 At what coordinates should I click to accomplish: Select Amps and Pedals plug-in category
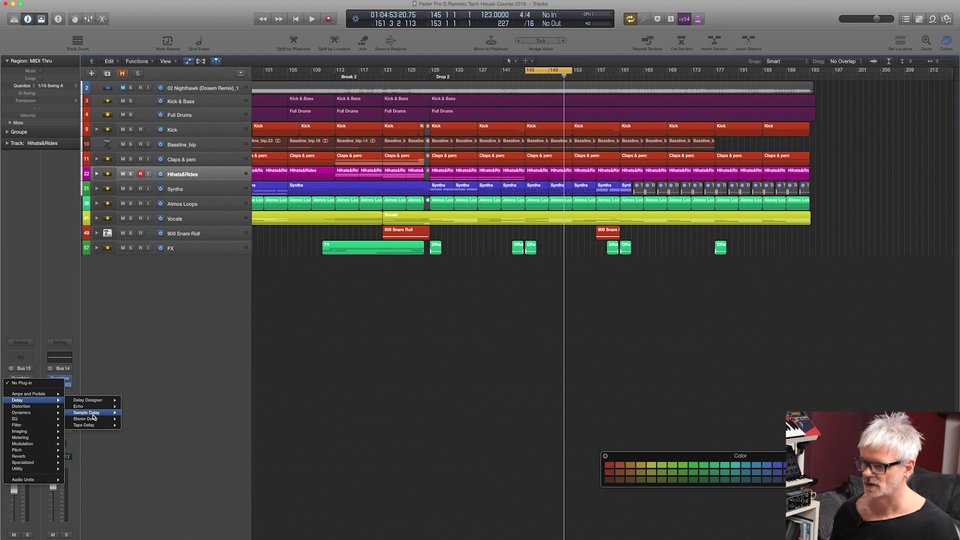pyautogui.click(x=33, y=394)
